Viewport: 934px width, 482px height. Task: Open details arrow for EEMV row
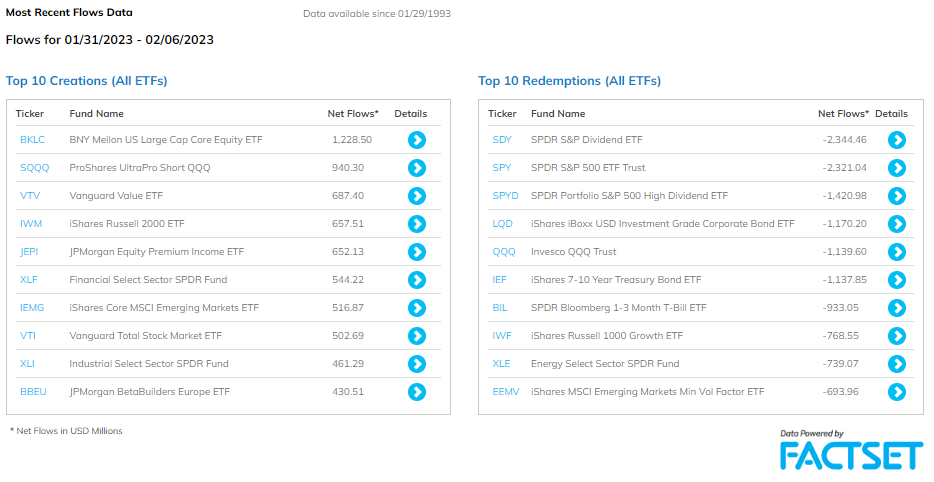point(897,392)
